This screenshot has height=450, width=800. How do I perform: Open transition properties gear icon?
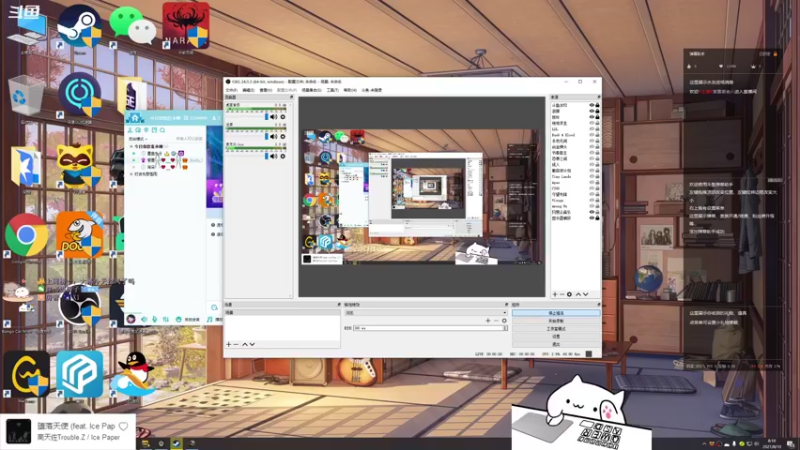tap(504, 320)
